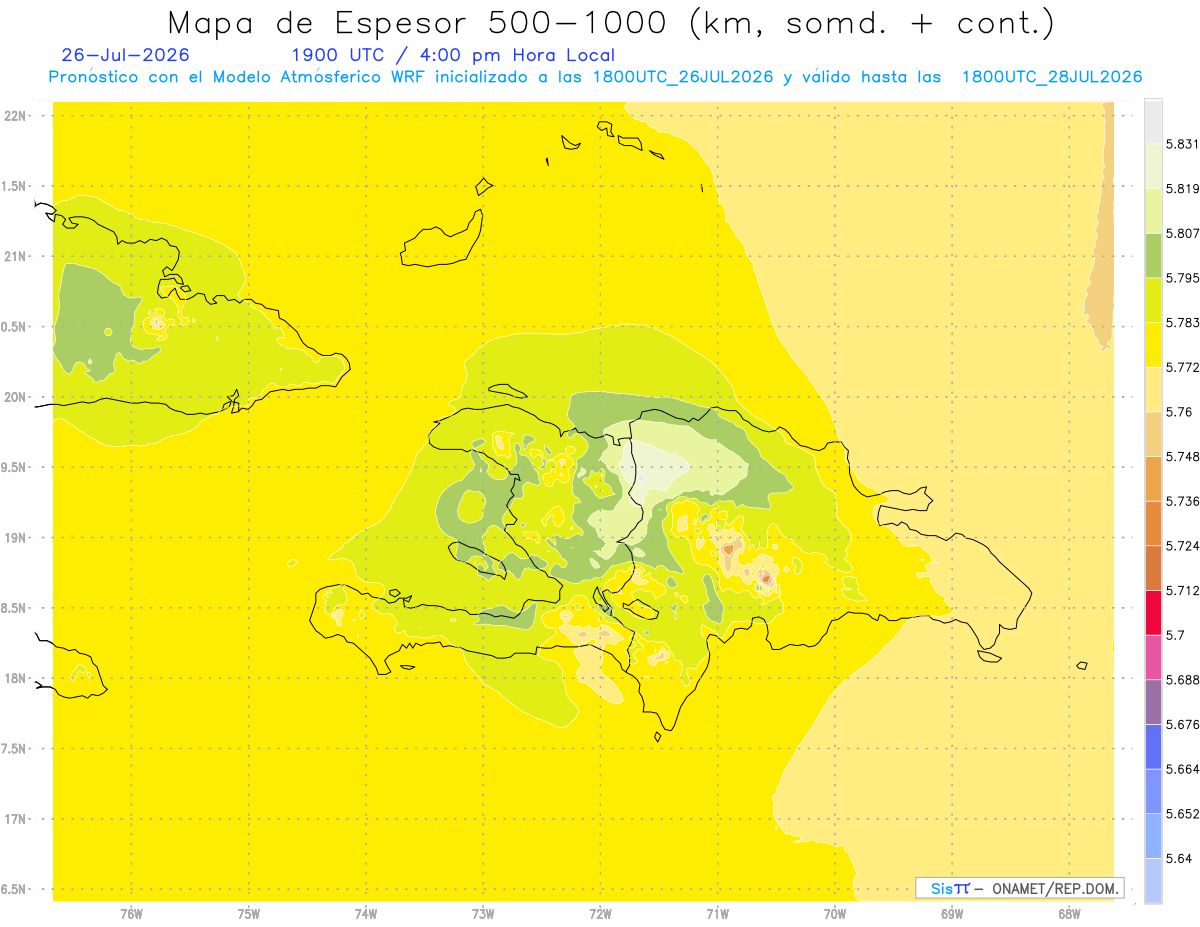The image size is (1200, 927).
Task: Click the legend value 5.724
Action: point(1182,546)
